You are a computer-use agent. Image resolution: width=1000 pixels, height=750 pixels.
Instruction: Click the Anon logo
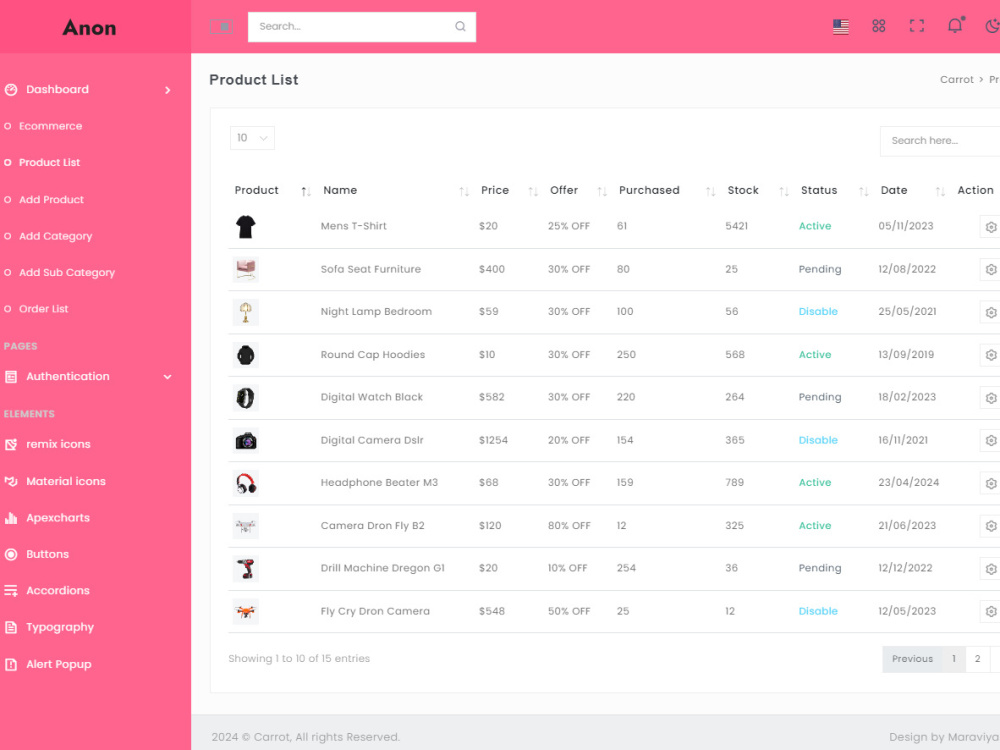tap(89, 27)
